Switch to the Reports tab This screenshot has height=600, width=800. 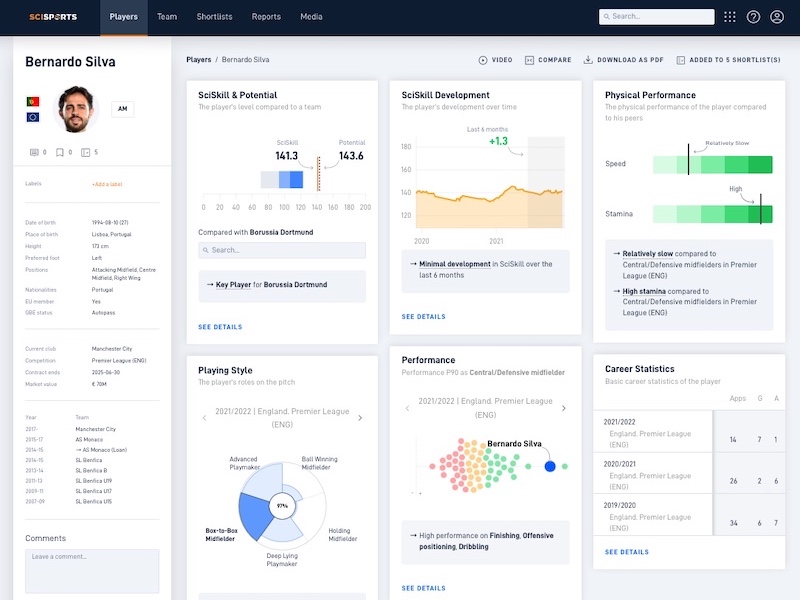click(266, 17)
